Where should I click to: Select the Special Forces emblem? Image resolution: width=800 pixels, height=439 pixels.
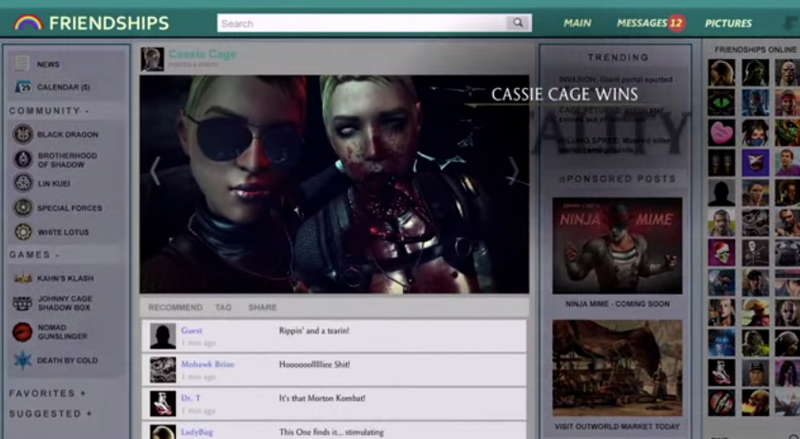pos(23,207)
